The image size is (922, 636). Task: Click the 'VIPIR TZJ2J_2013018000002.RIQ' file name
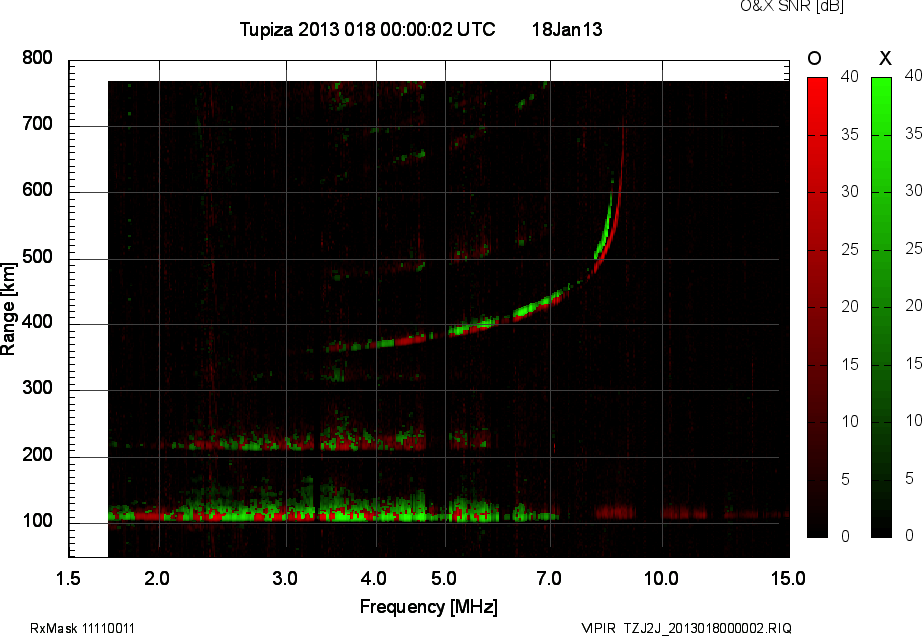(x=686, y=628)
